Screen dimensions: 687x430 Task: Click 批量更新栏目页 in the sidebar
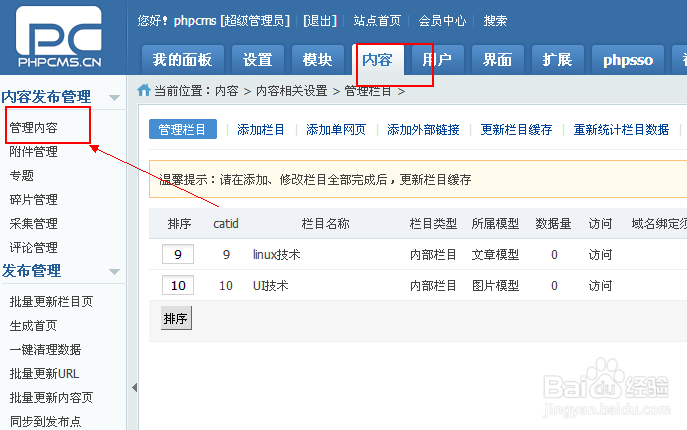[51, 302]
